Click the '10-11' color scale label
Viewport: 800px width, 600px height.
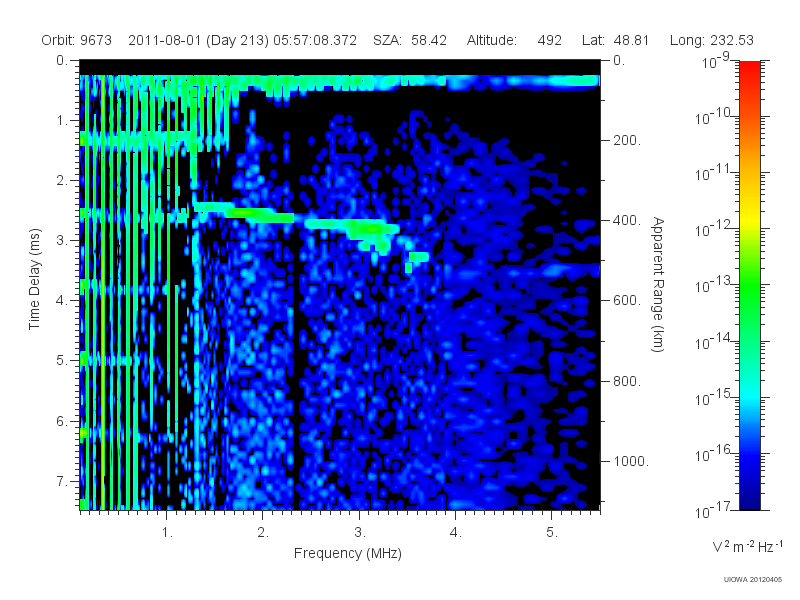[713, 172]
